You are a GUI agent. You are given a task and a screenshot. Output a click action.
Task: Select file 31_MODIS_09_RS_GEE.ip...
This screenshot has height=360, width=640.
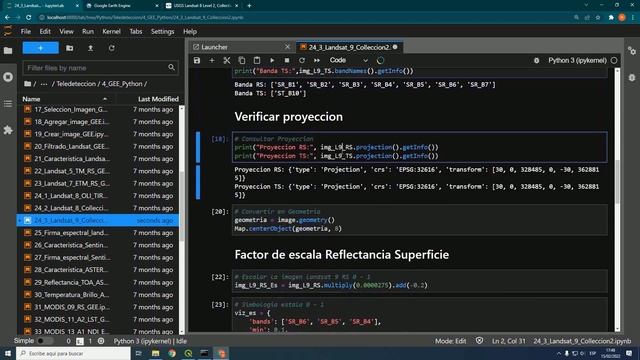point(98,307)
